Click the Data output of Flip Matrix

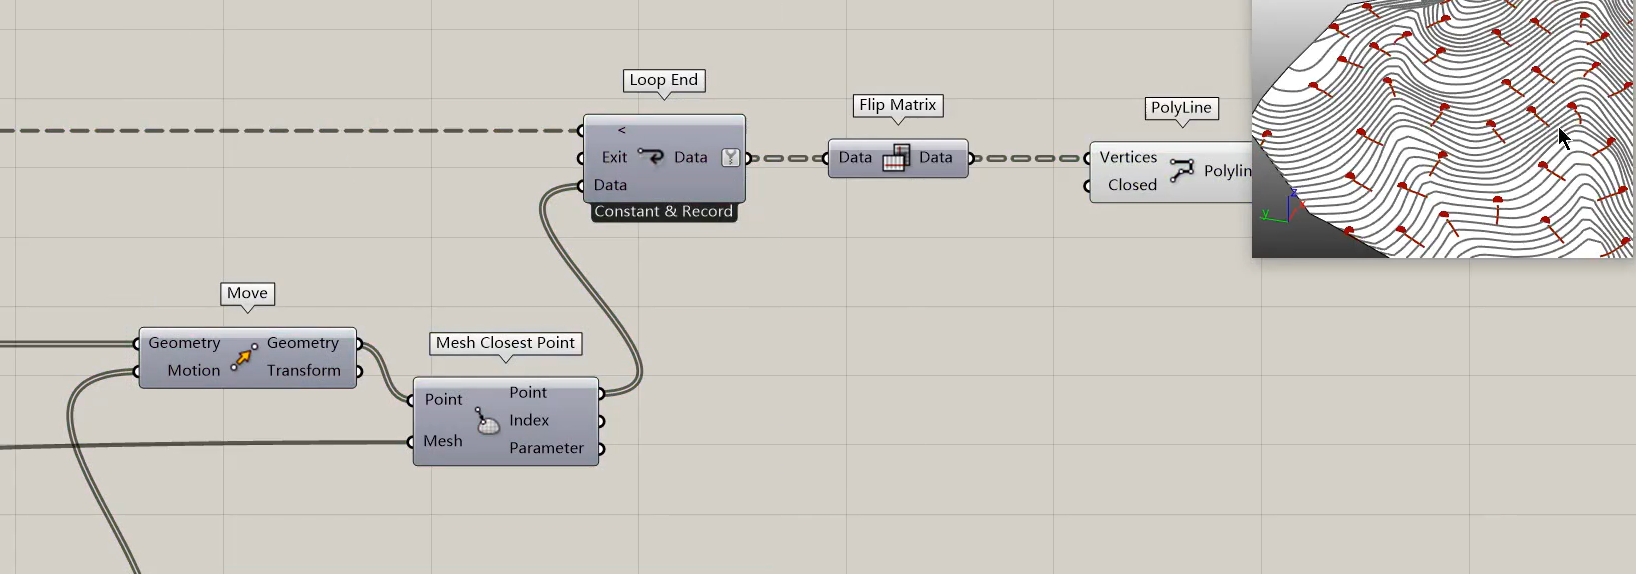(x=936, y=158)
